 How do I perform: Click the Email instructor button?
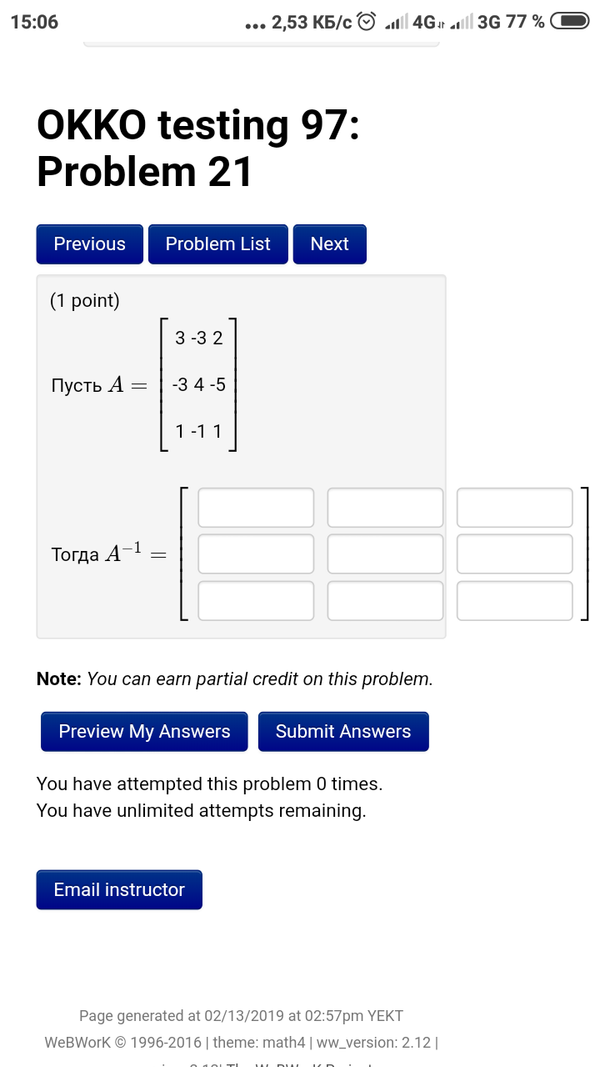tap(119, 889)
